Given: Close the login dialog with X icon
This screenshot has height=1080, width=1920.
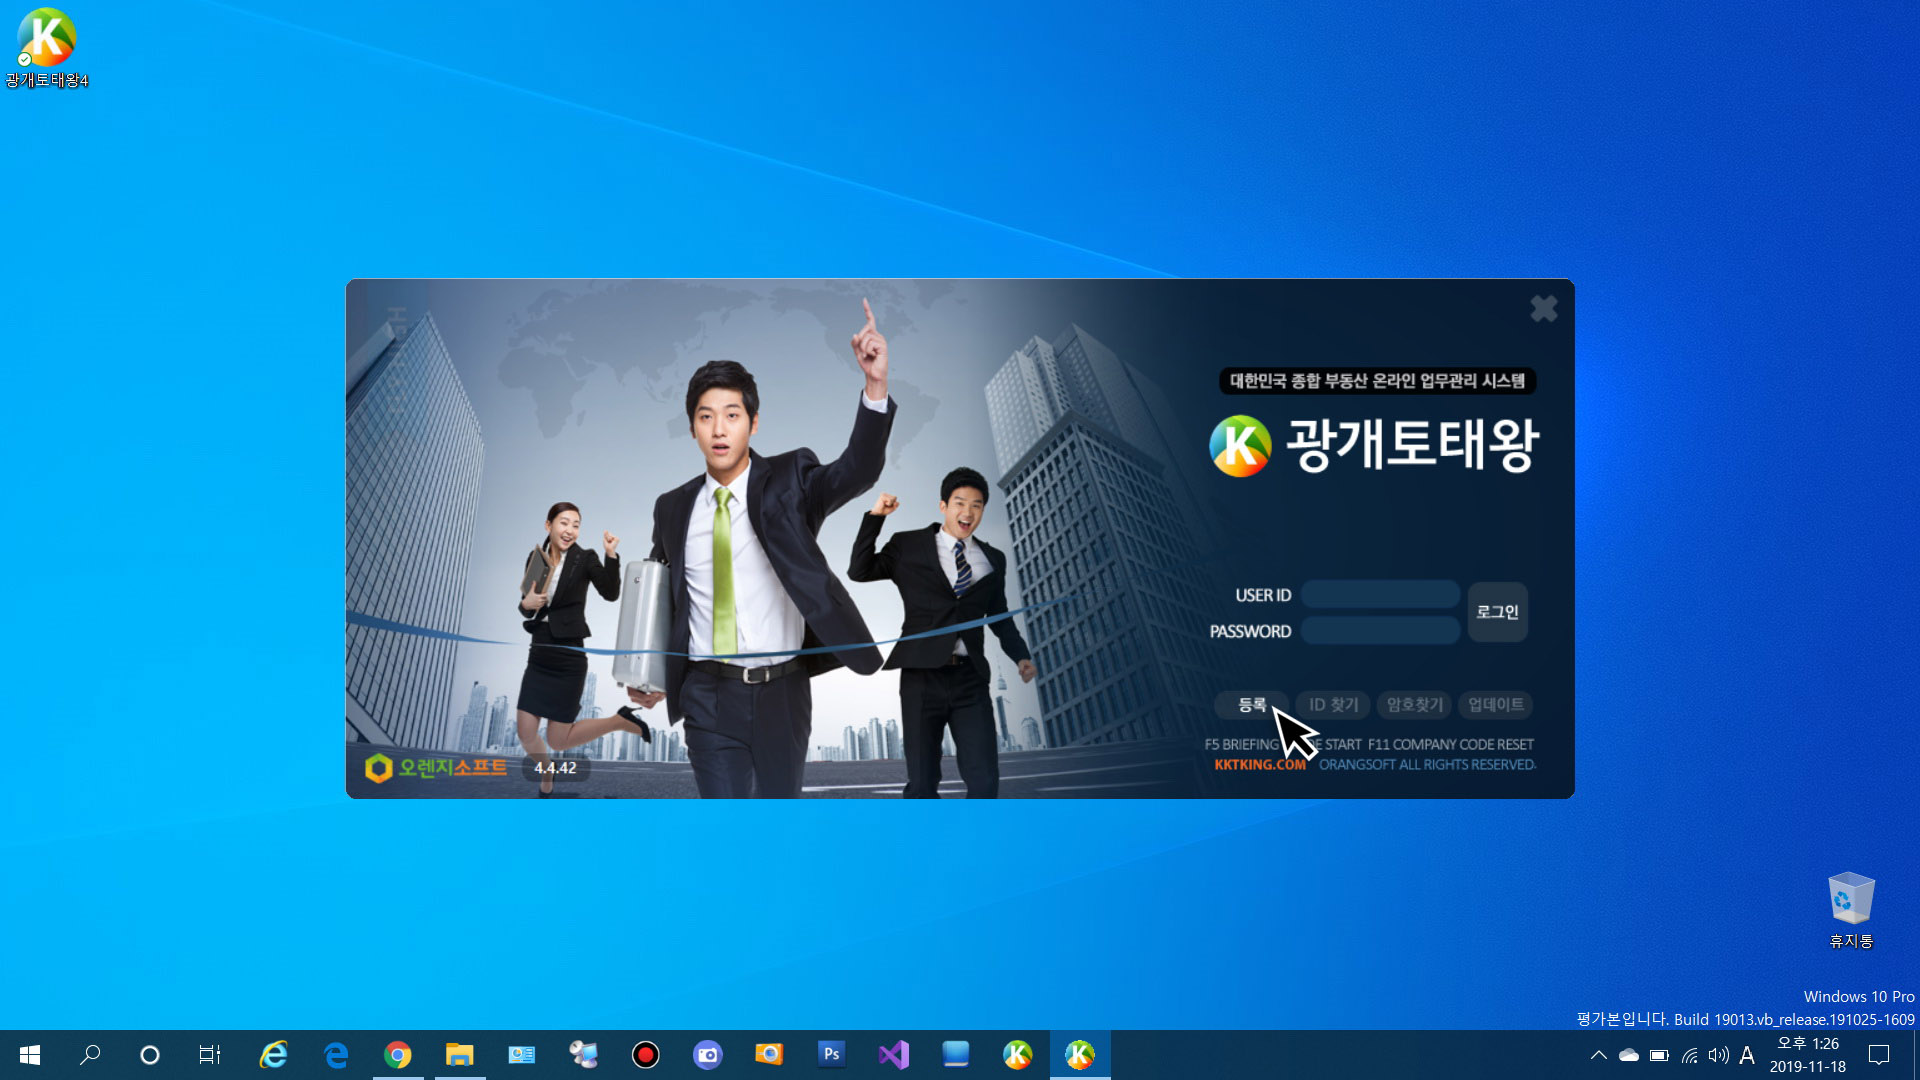Looking at the screenshot, I should 1544,309.
